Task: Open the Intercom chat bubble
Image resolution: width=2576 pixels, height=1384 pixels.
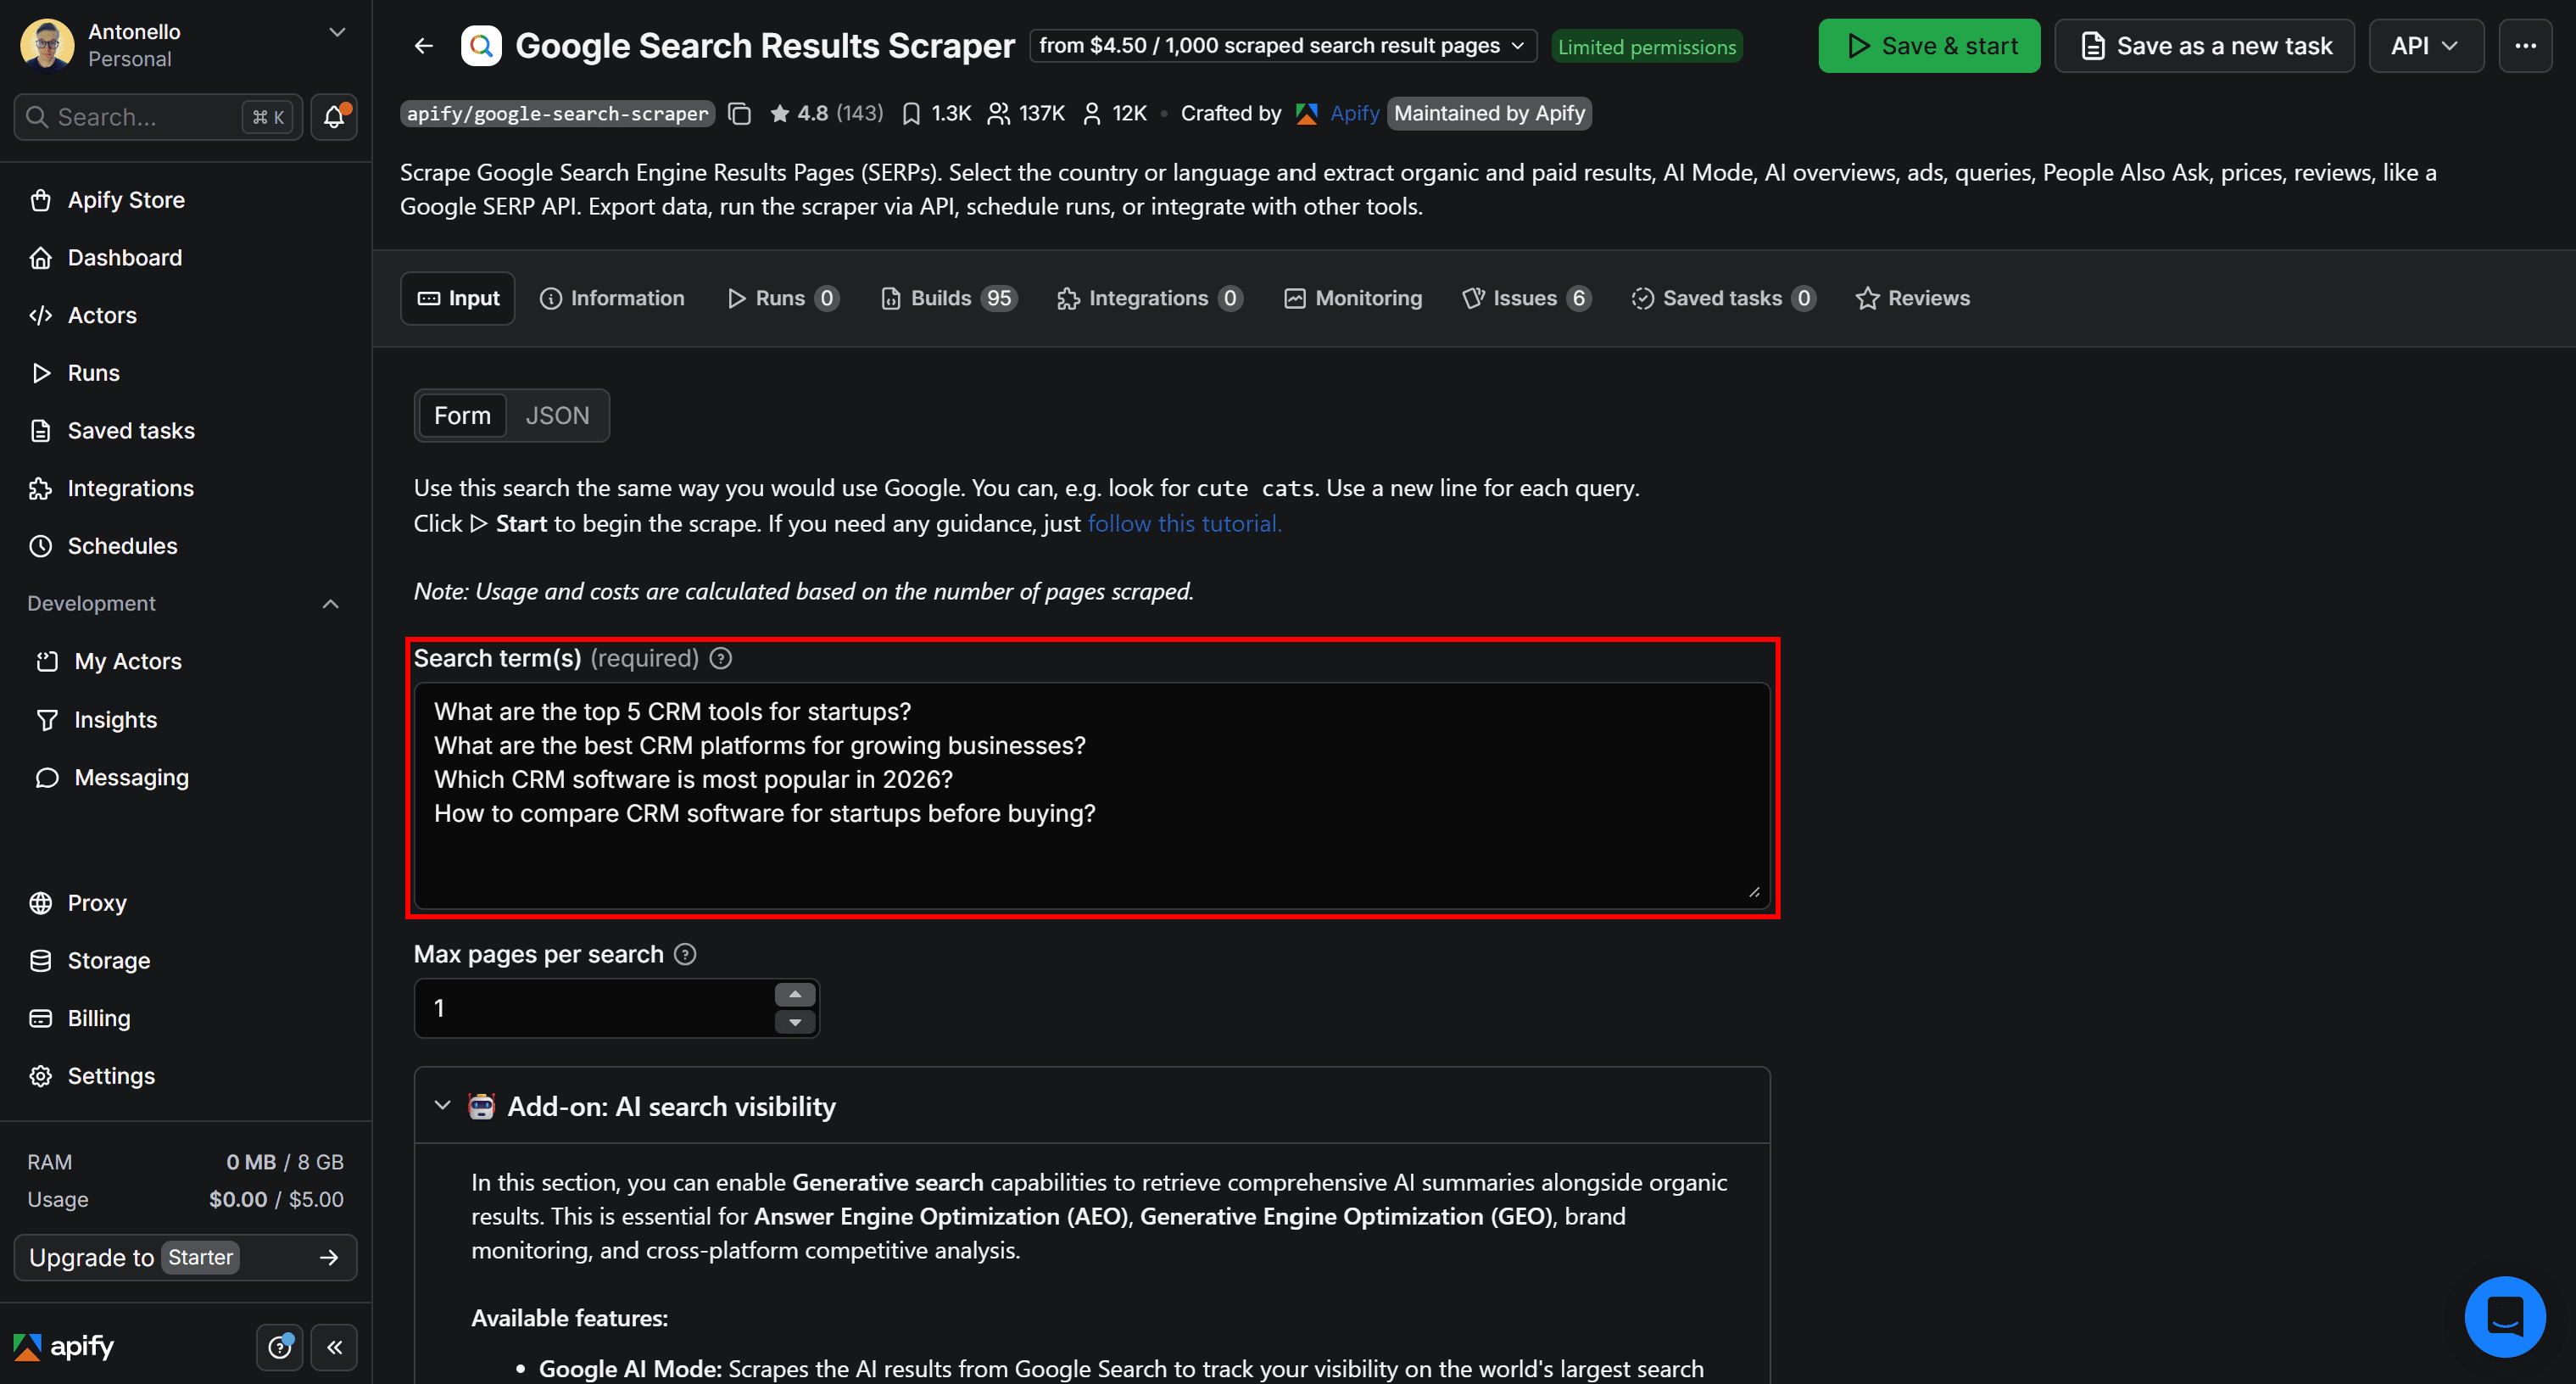Action: 2504,1316
